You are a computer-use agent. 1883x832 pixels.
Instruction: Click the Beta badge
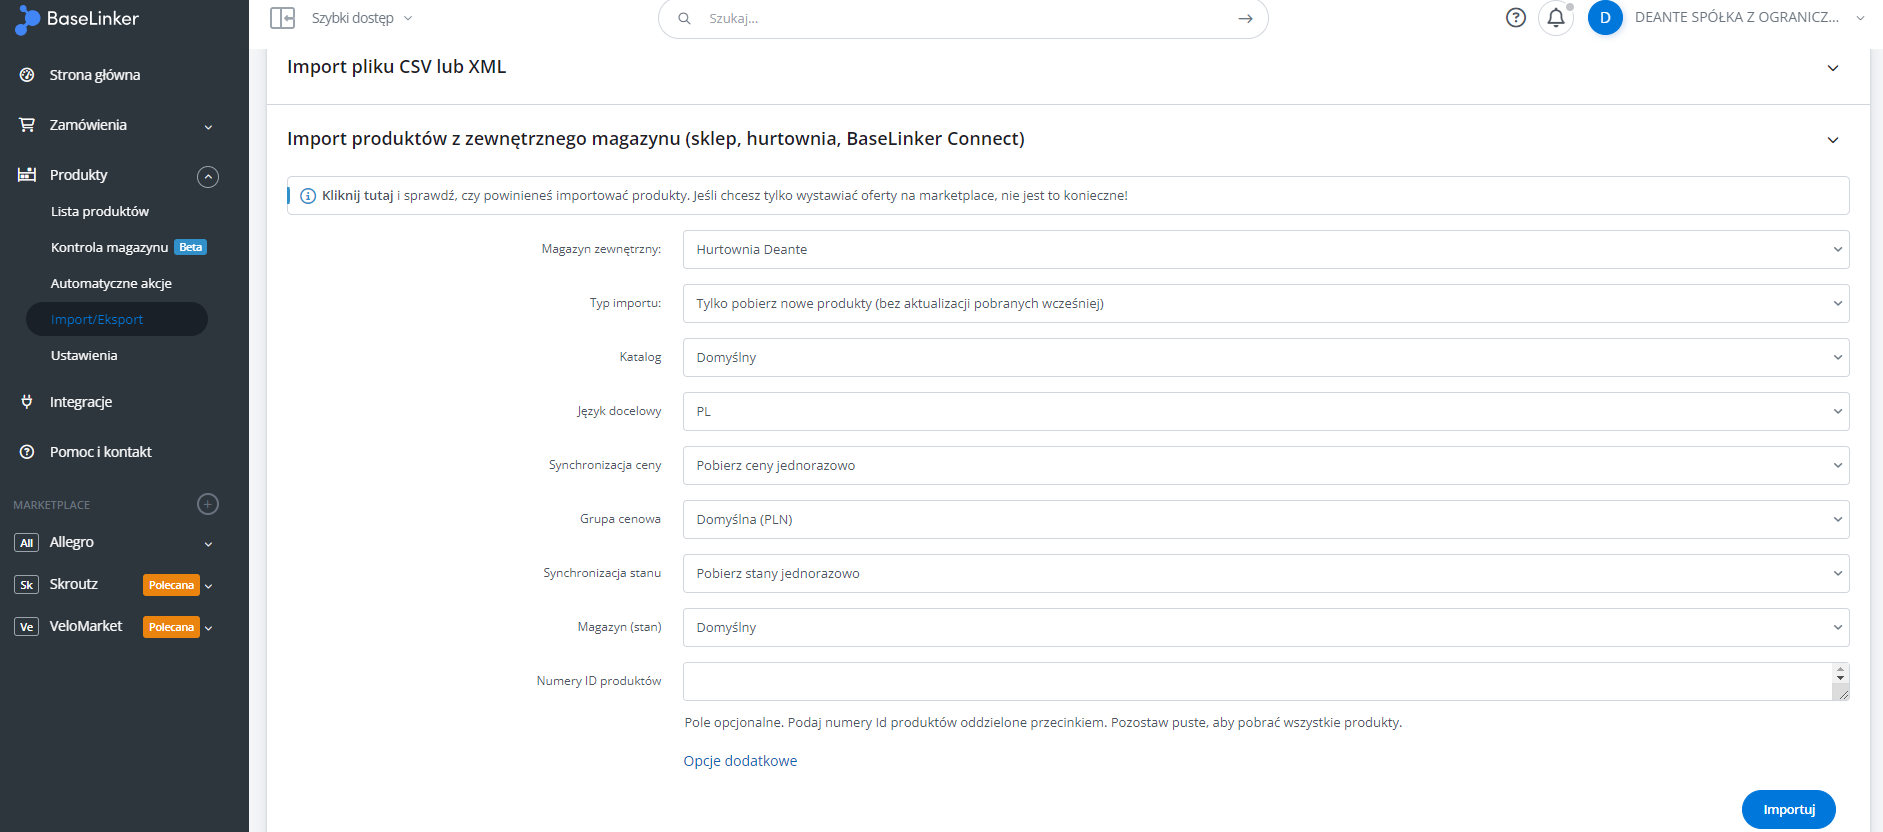tap(190, 247)
